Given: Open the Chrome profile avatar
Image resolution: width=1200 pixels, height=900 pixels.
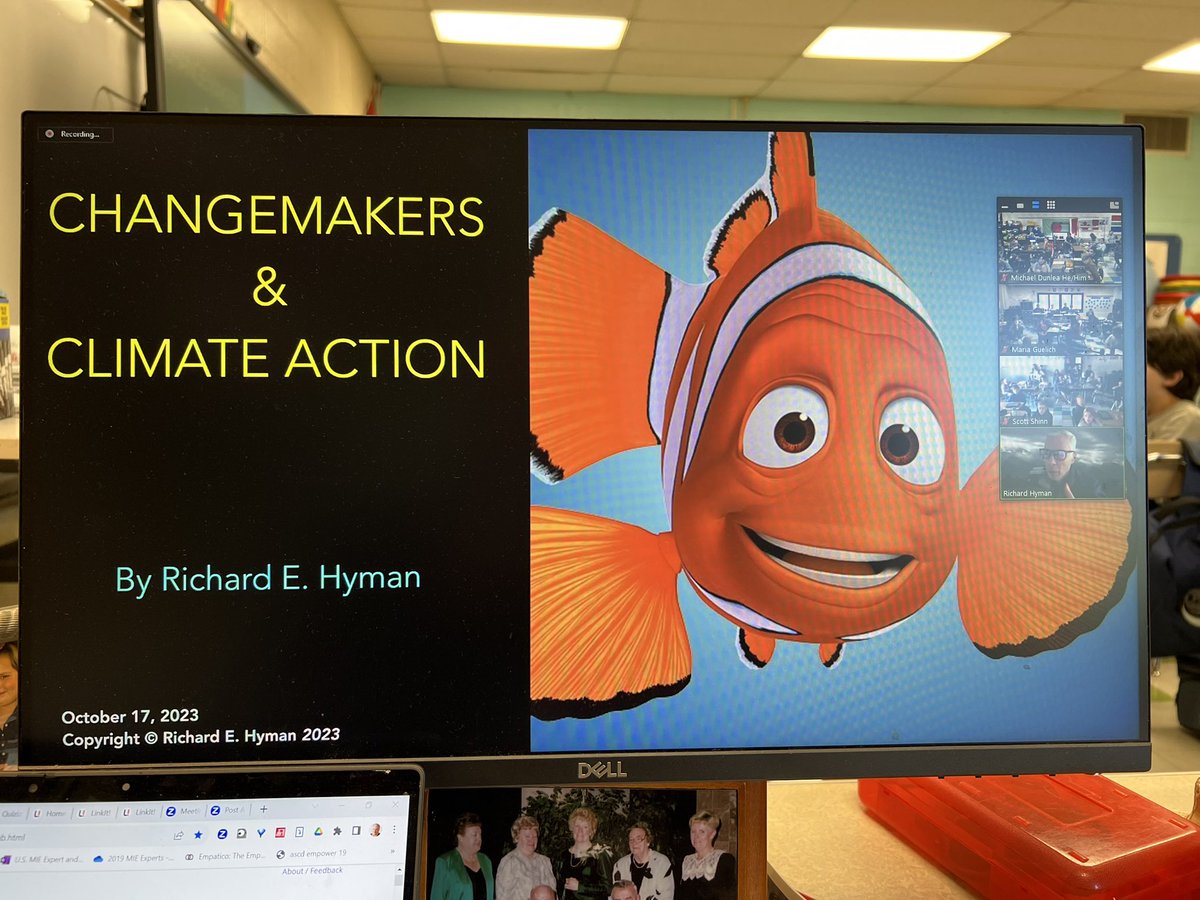Looking at the screenshot, I should (375, 830).
